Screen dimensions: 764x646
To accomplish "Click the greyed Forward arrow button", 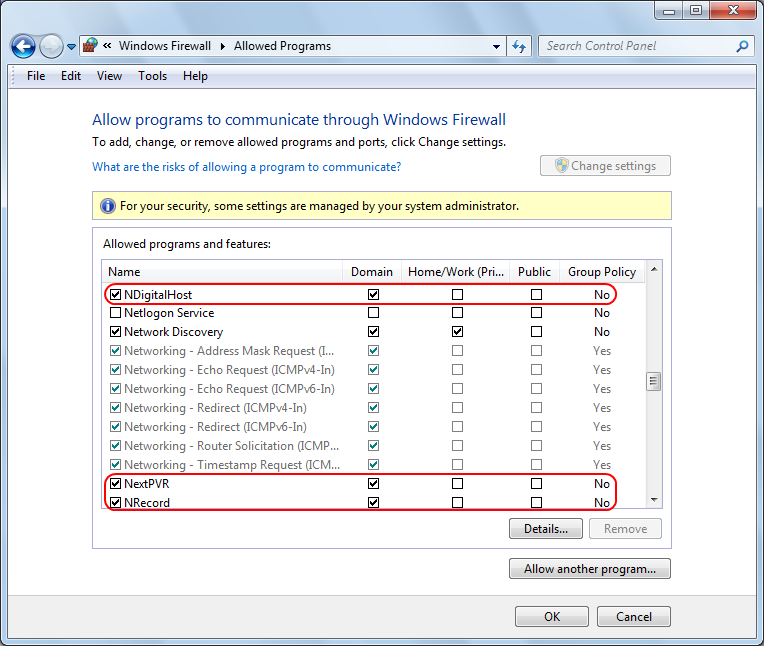I will tap(51, 47).
